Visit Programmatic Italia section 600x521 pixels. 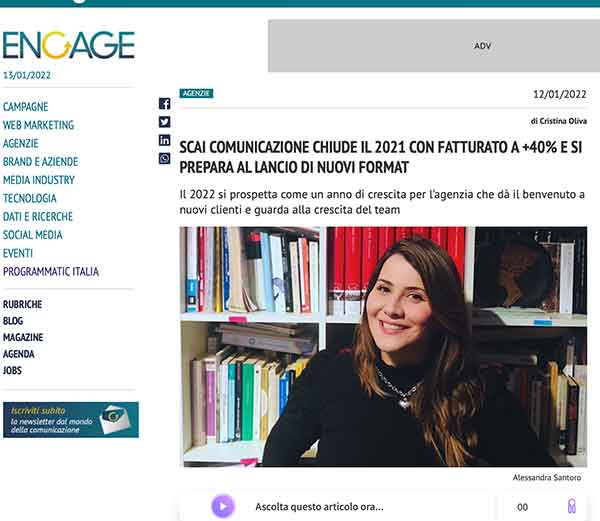pos(51,271)
